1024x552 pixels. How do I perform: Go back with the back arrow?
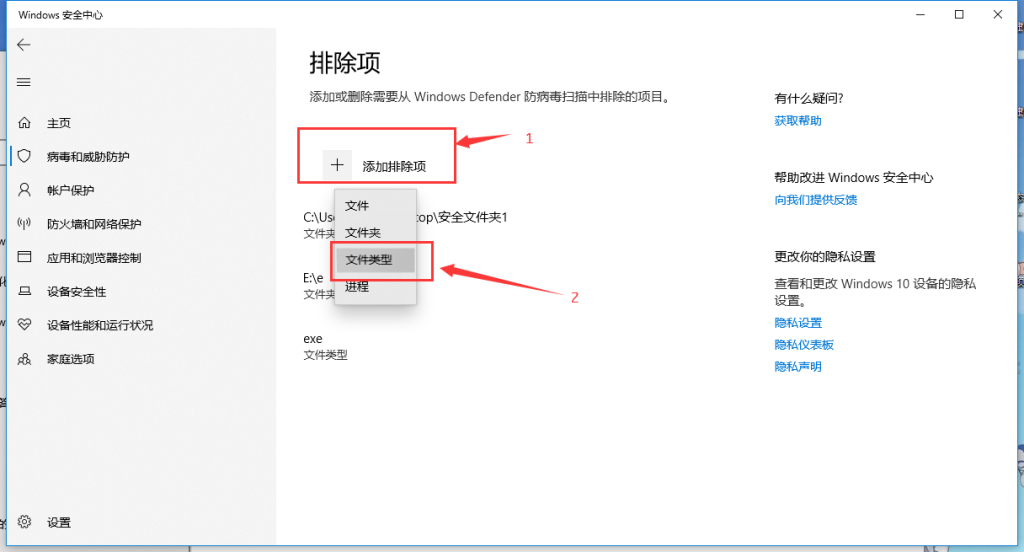point(24,44)
